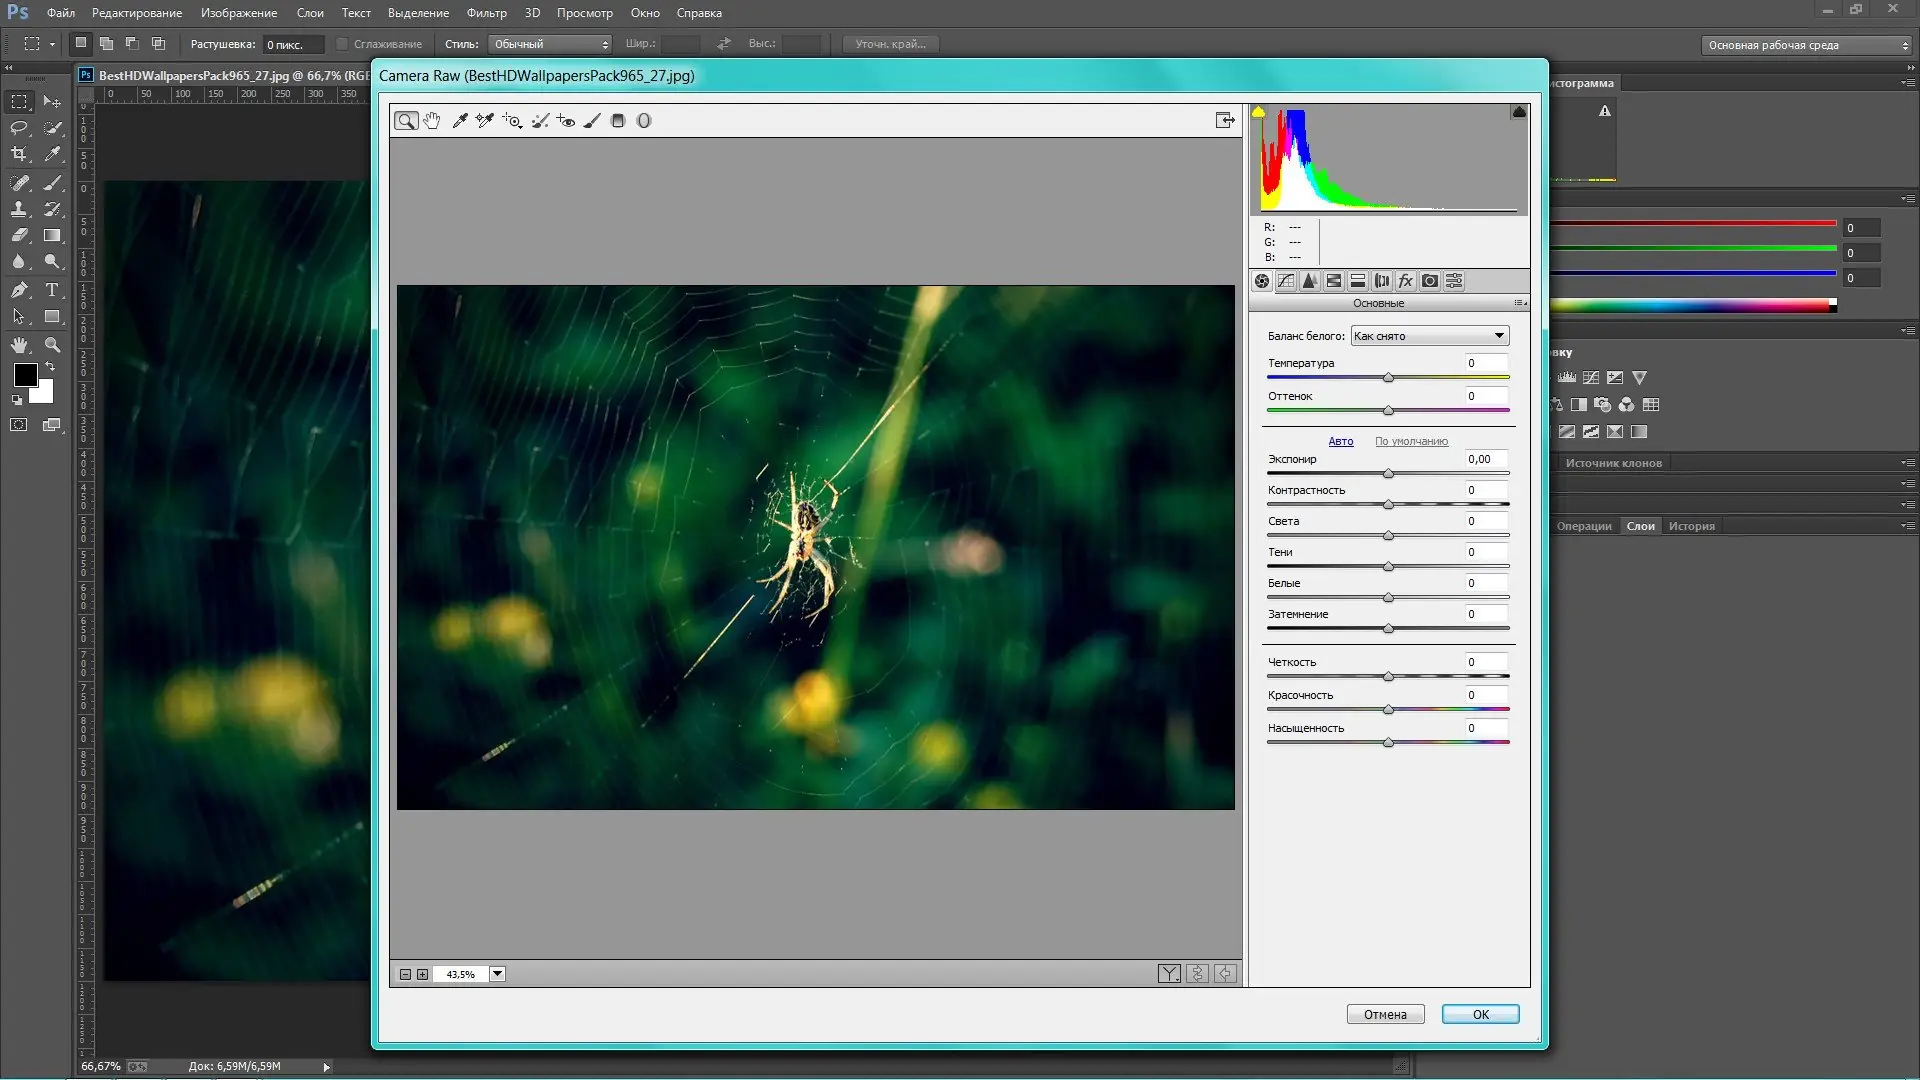1920x1080 pixels.
Task: Select the Crop tool in Photoshop toolbox
Action: (x=19, y=154)
